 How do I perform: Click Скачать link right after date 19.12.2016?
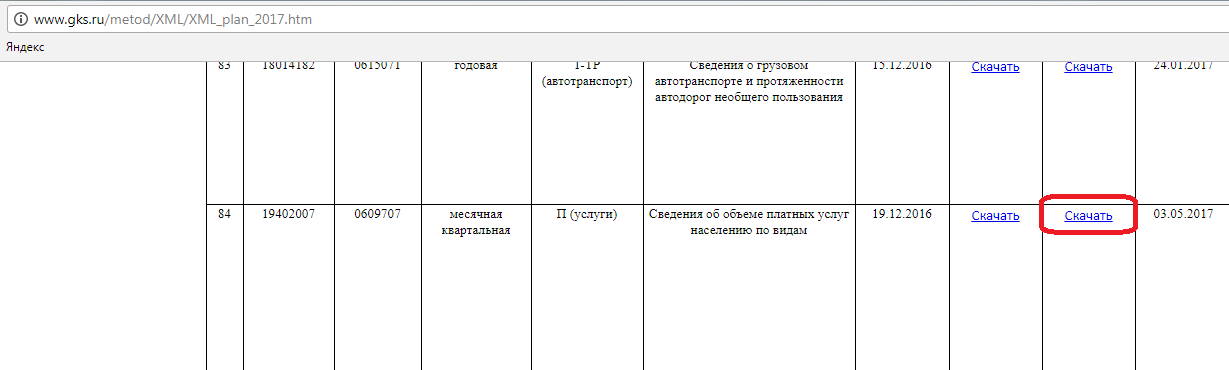(x=995, y=215)
